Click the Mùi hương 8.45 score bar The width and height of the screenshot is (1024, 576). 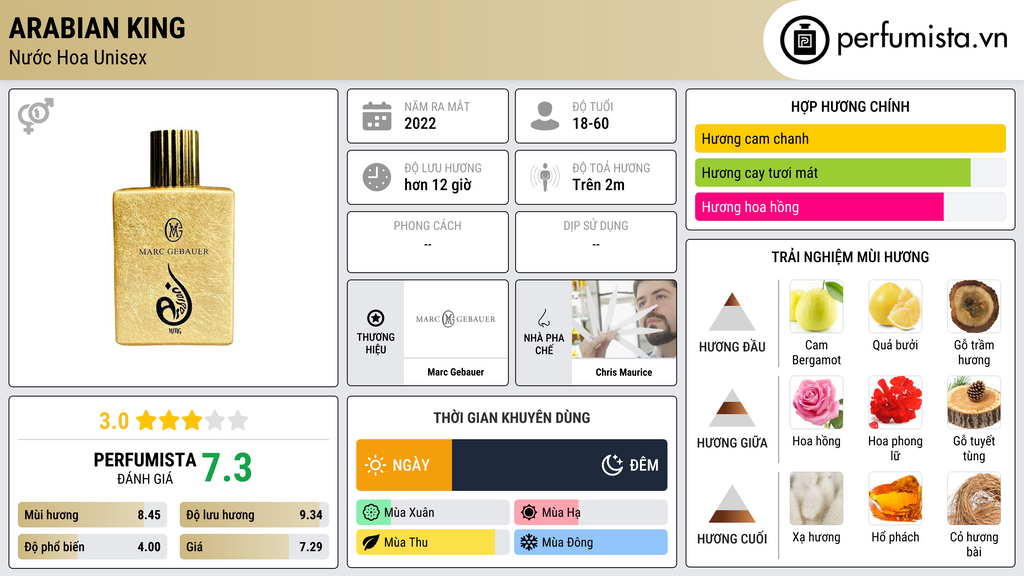coord(93,515)
